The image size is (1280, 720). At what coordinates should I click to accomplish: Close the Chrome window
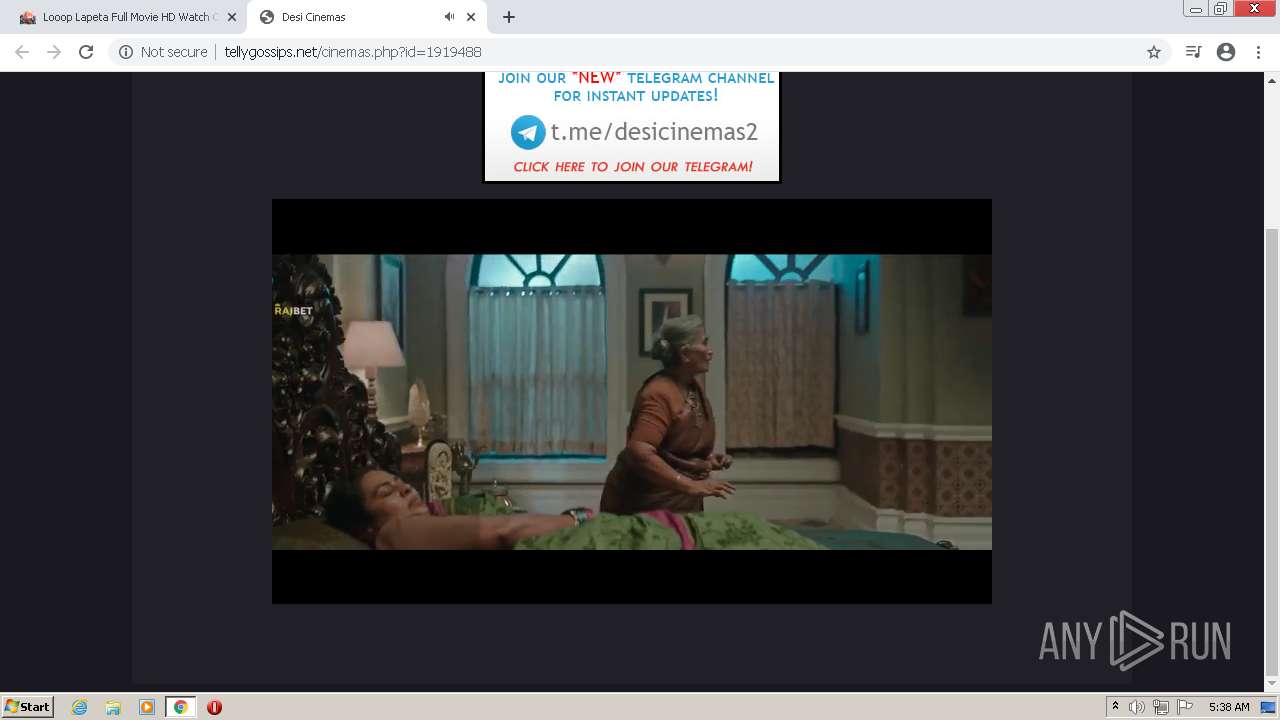pyautogui.click(x=1255, y=9)
